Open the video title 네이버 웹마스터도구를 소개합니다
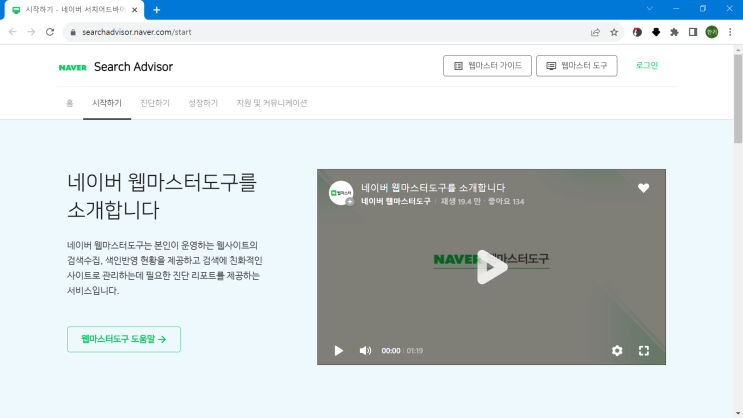Screen dimensions: 743x418 click(433, 188)
